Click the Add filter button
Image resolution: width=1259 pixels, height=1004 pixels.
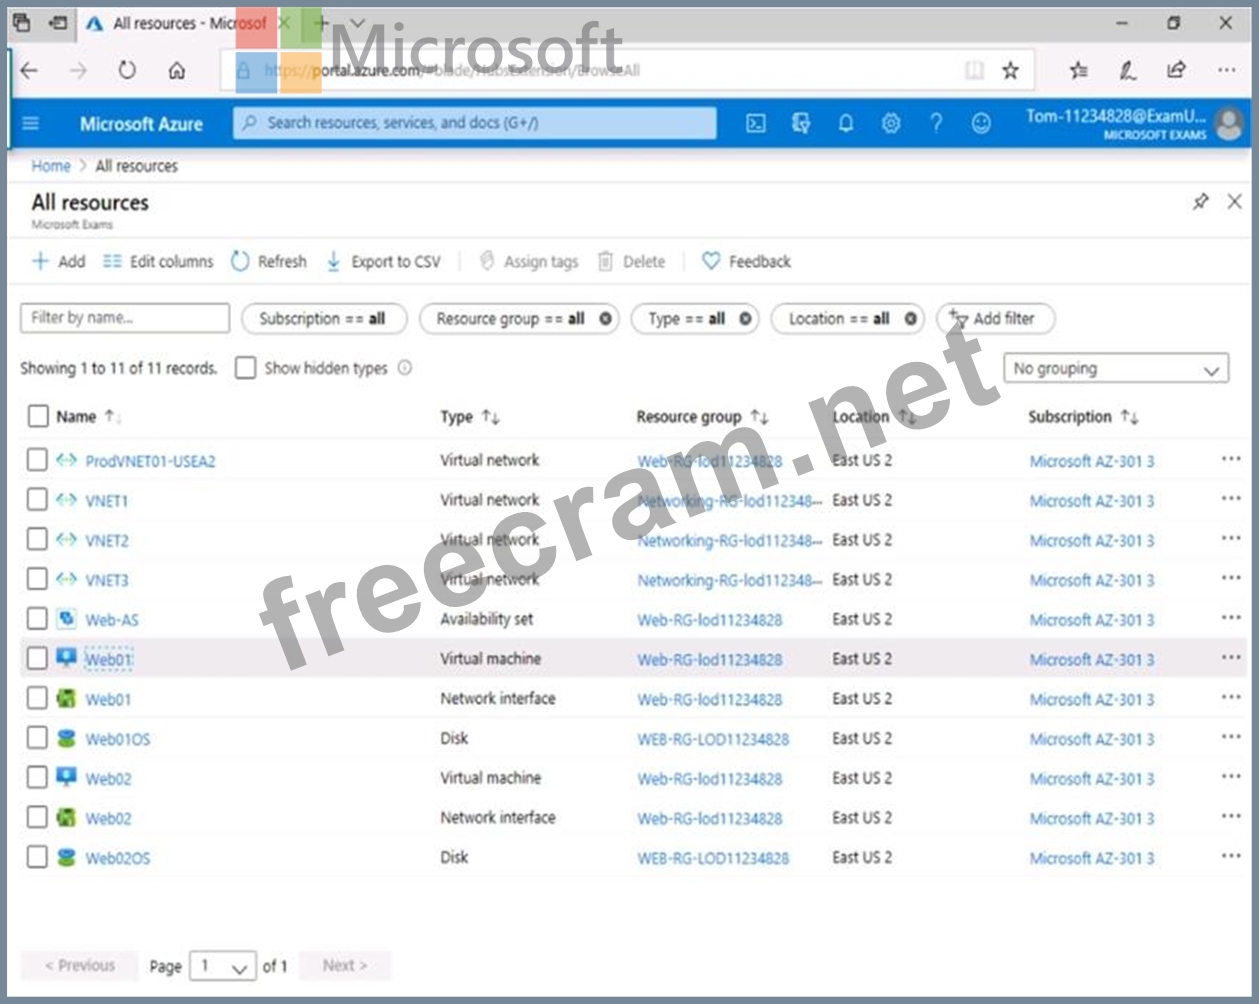(995, 319)
